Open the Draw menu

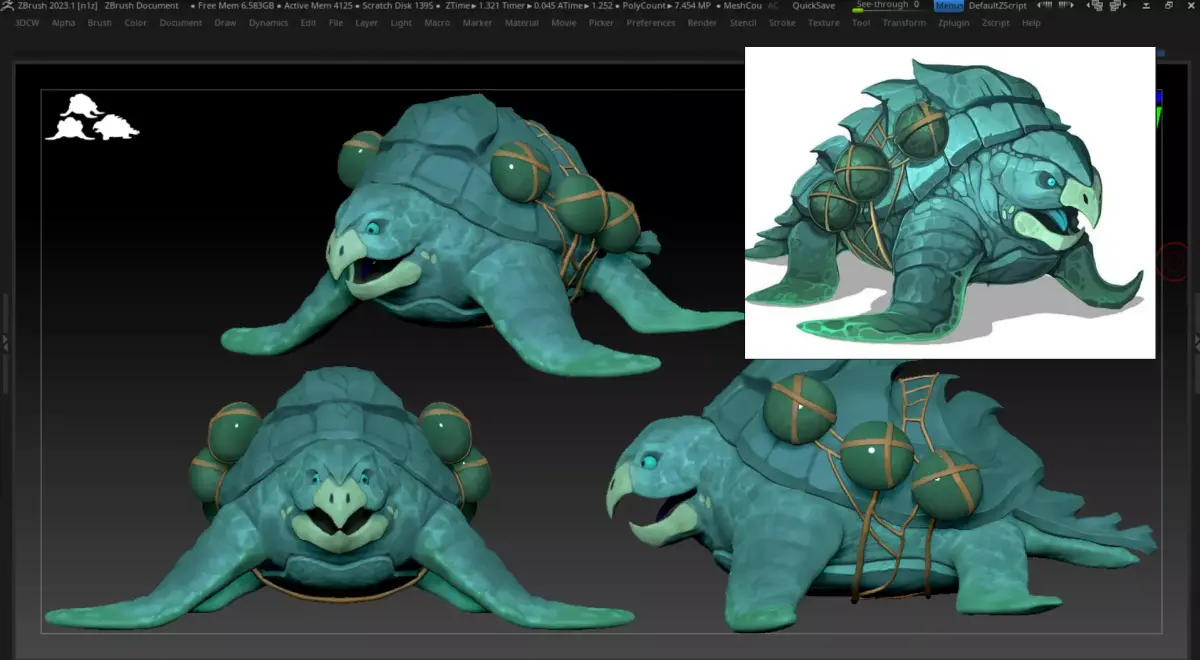(x=226, y=23)
